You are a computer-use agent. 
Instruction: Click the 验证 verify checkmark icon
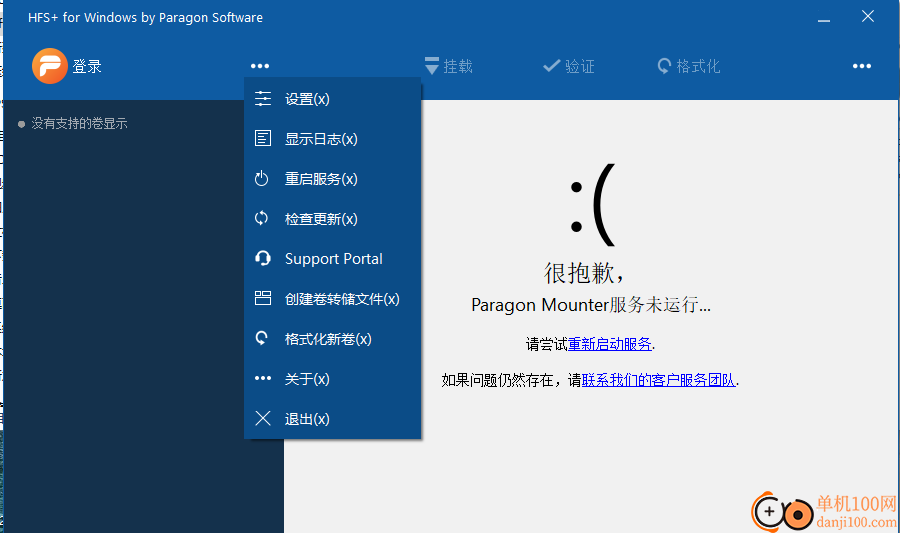point(552,66)
